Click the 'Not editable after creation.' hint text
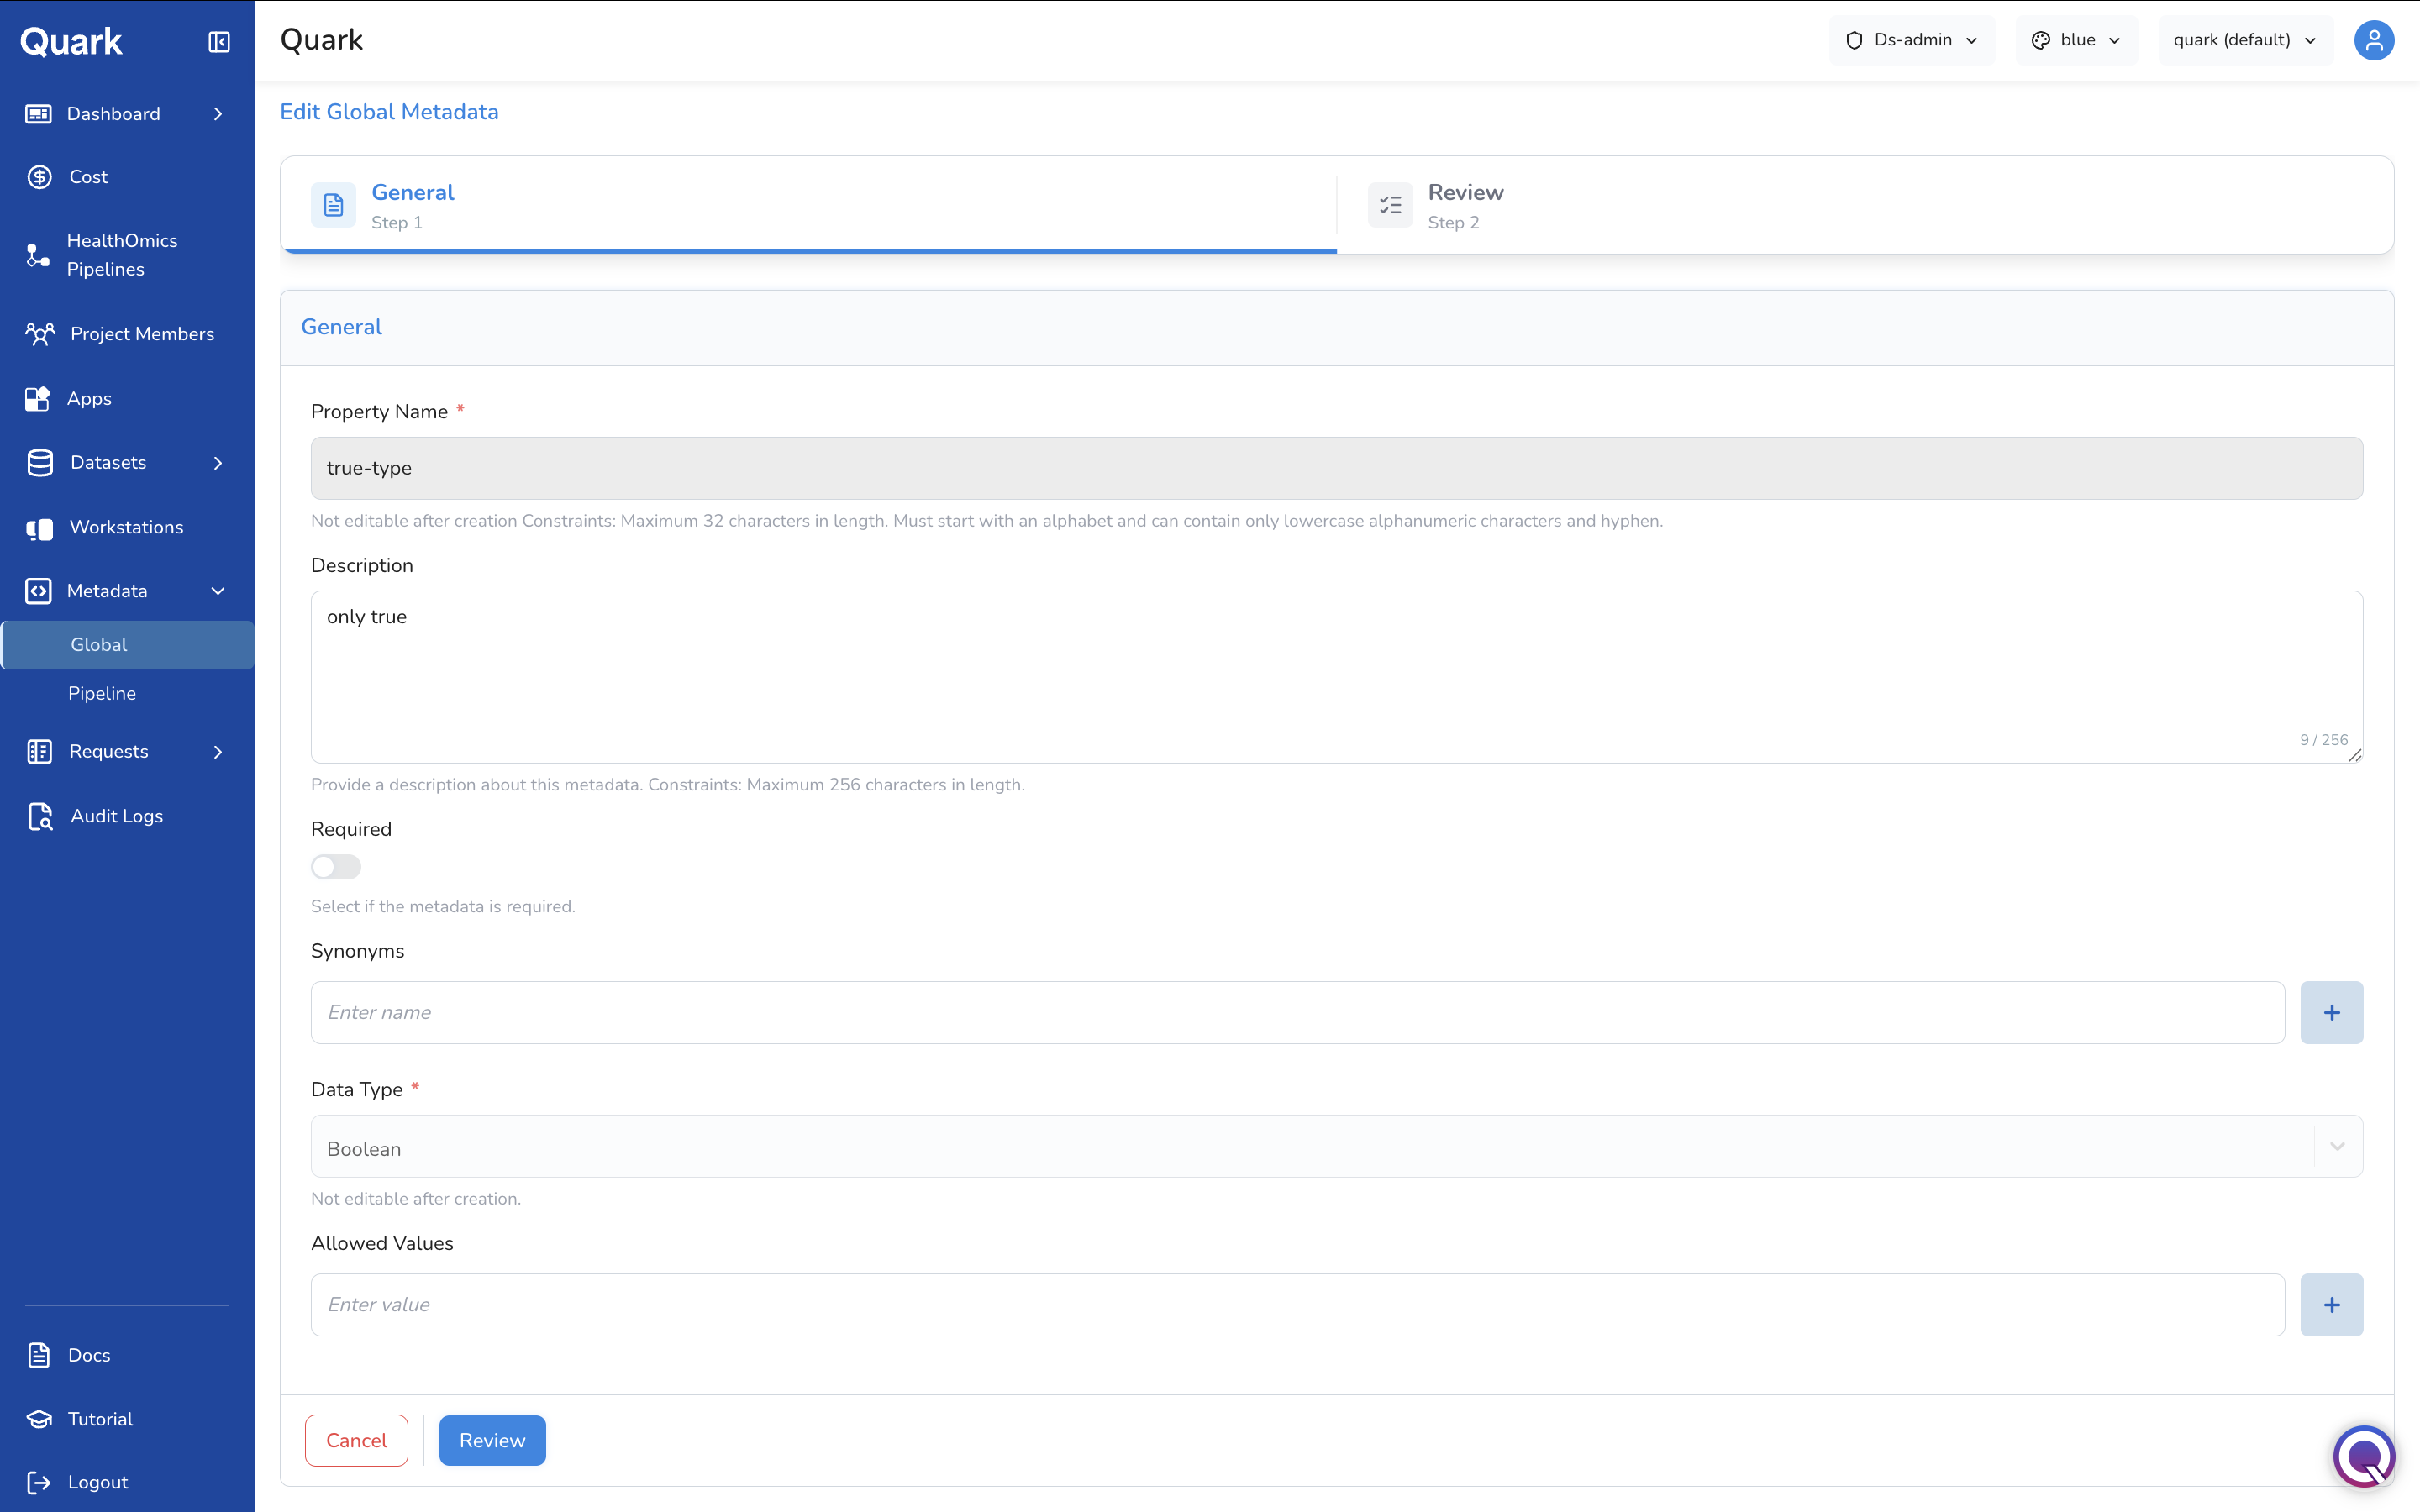 [415, 1199]
